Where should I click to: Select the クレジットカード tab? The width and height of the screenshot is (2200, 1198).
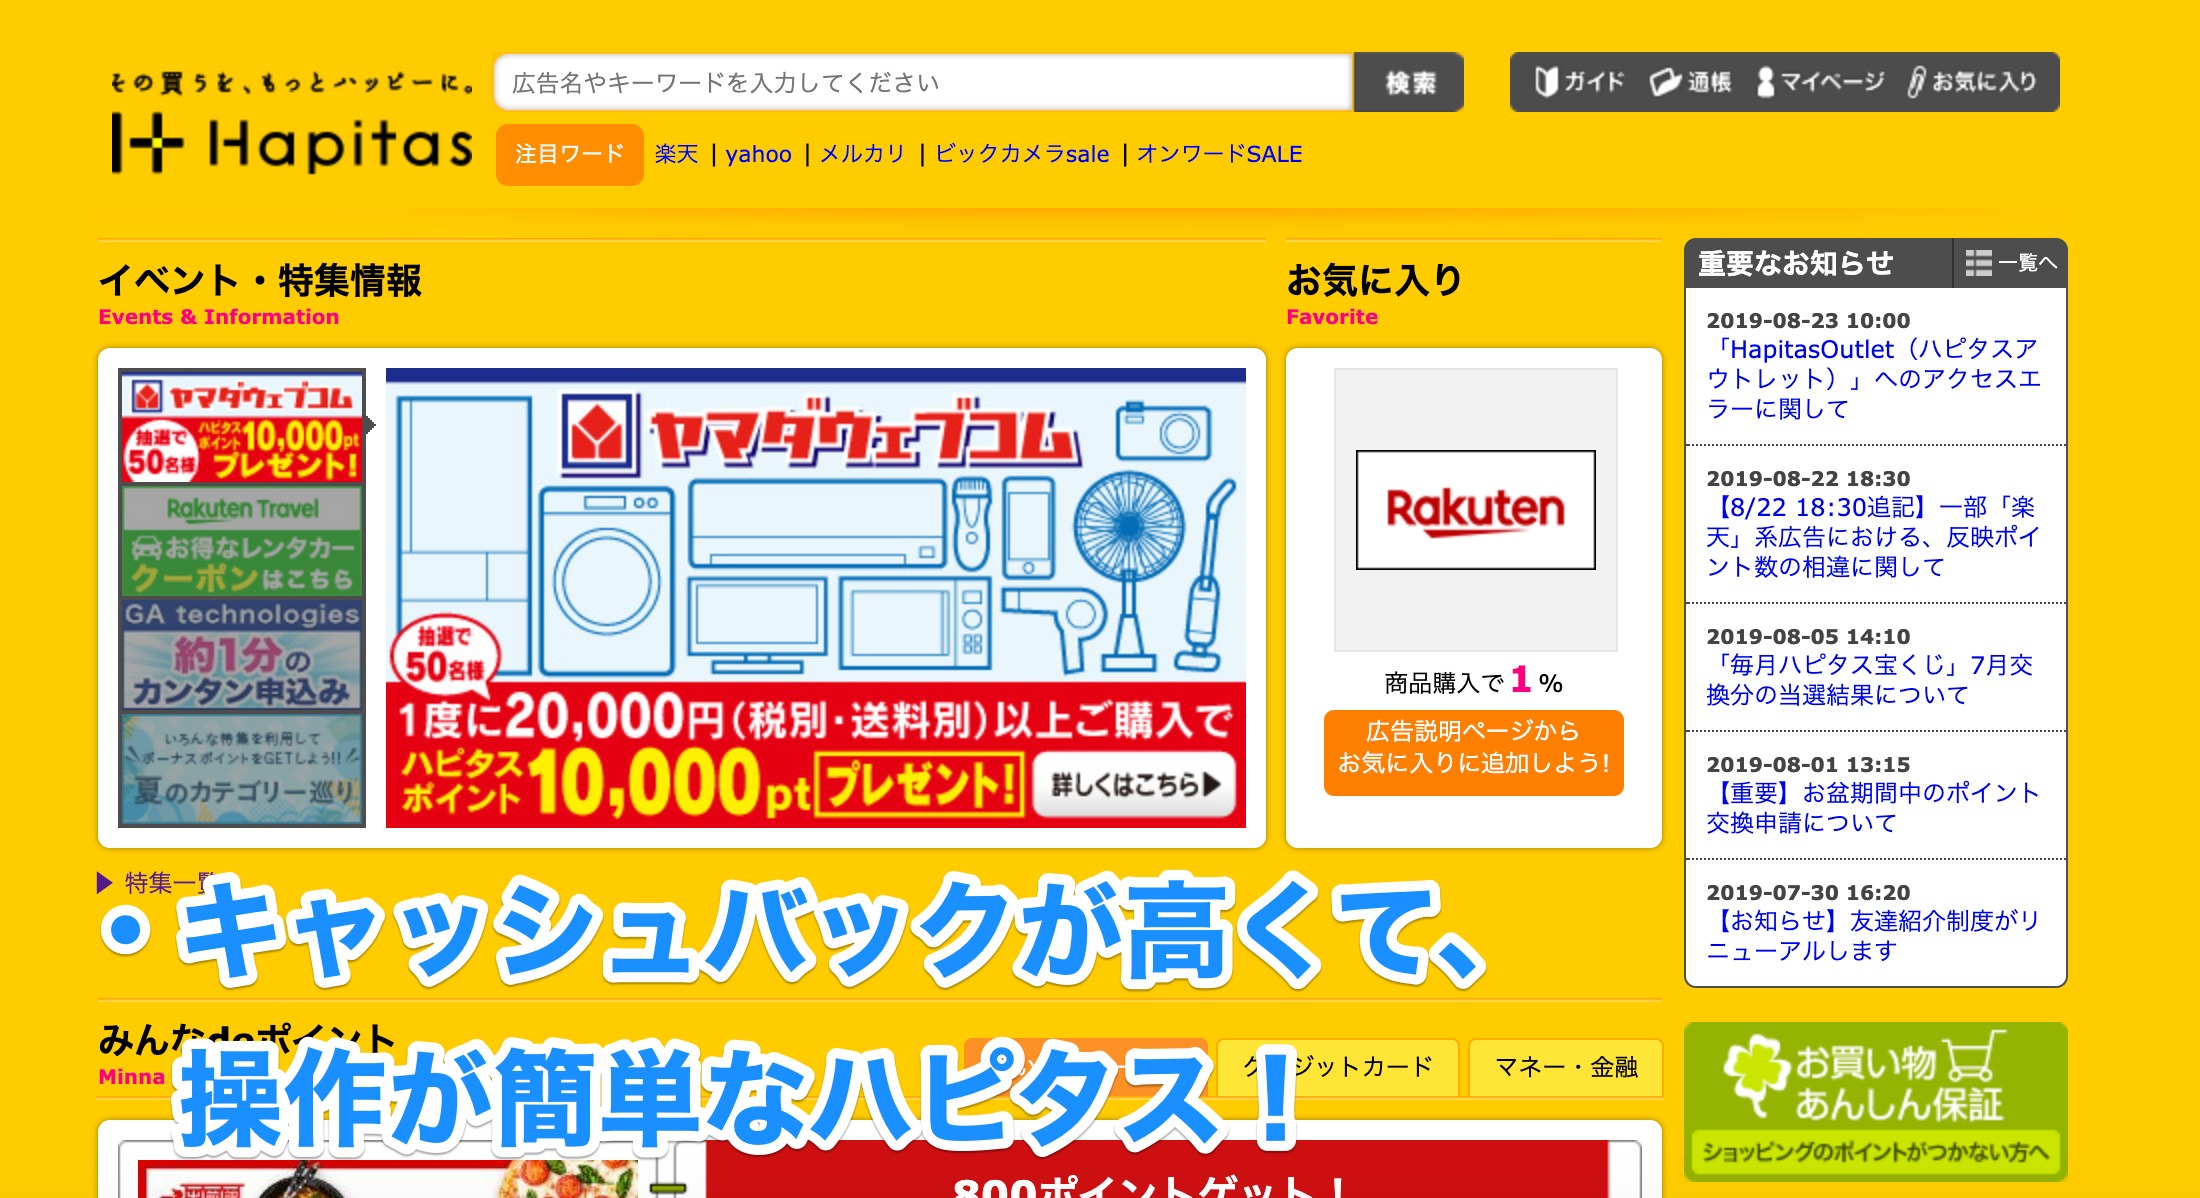click(x=1339, y=1067)
